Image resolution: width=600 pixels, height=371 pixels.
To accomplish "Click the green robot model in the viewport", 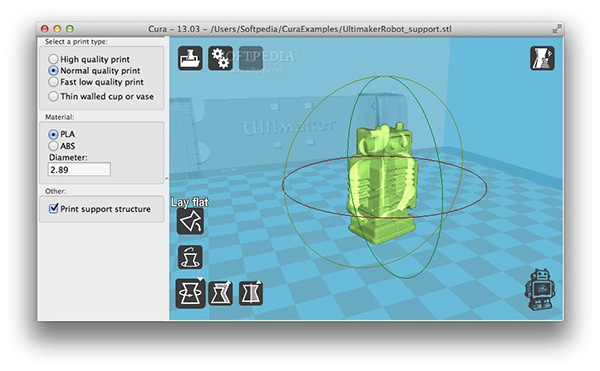I will click(382, 184).
